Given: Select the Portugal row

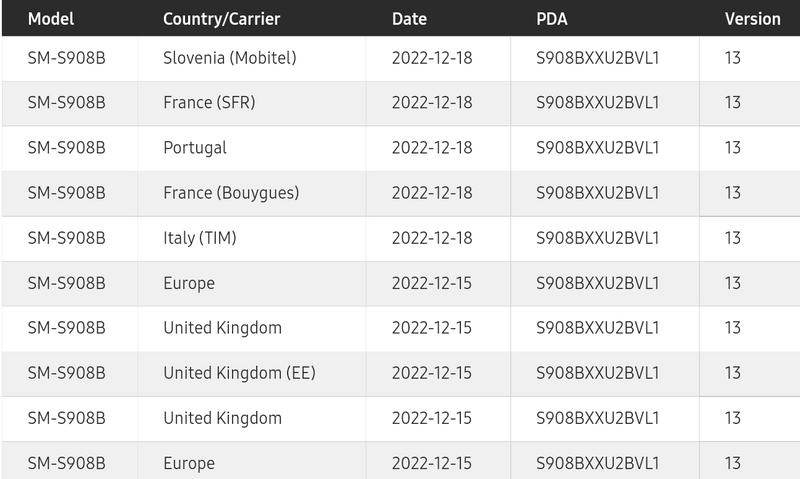Looking at the screenshot, I should click(x=401, y=148).
